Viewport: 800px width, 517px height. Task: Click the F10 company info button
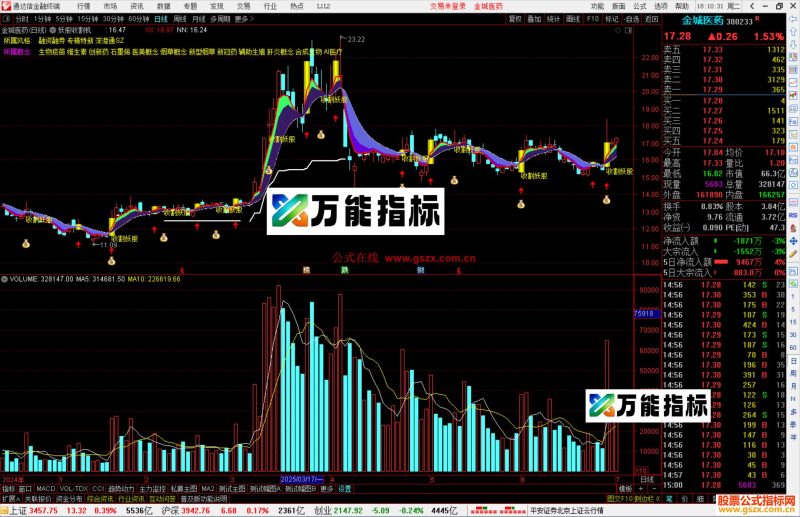coord(593,19)
